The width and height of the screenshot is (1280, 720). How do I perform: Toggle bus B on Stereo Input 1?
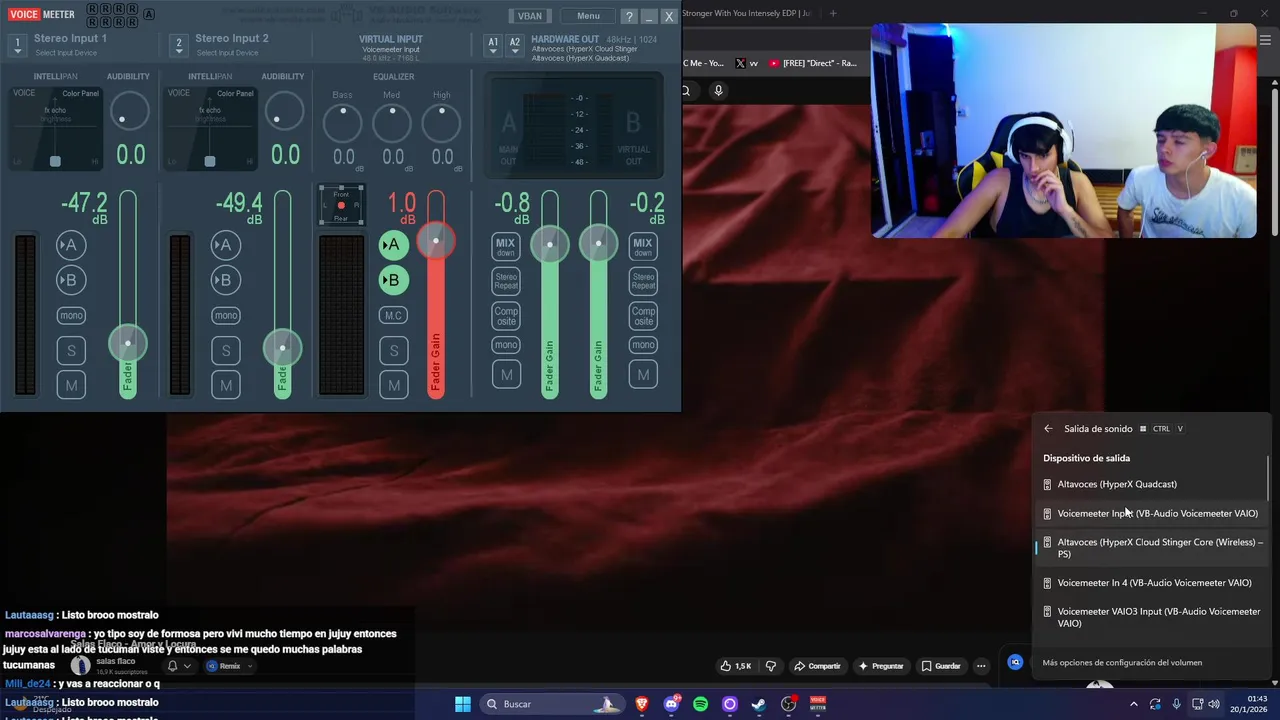[x=71, y=280]
